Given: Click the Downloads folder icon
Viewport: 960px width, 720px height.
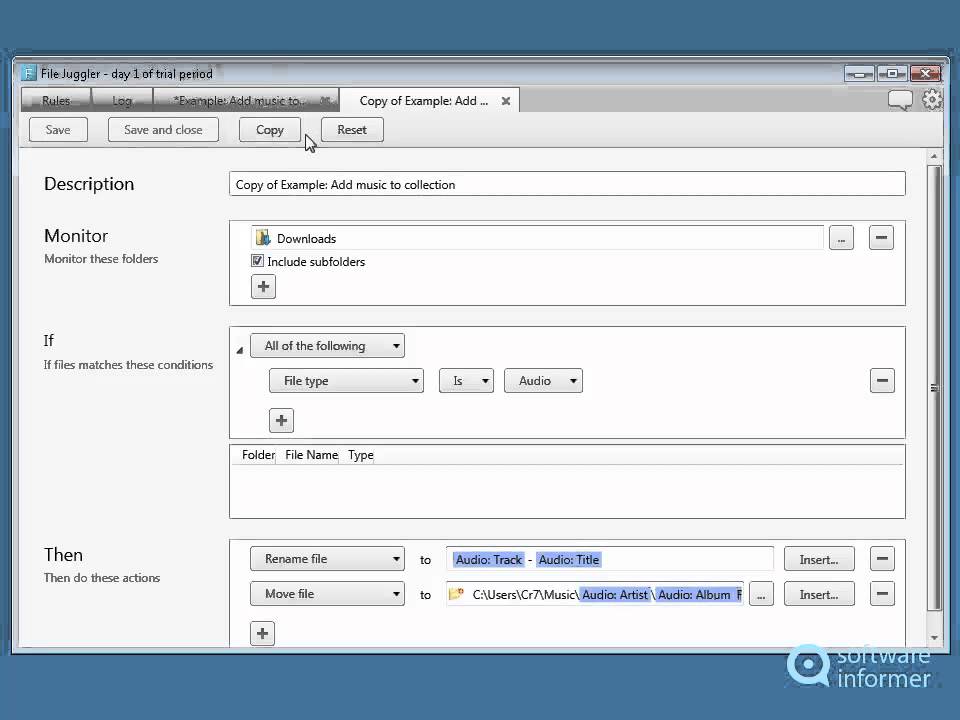Looking at the screenshot, I should (263, 238).
